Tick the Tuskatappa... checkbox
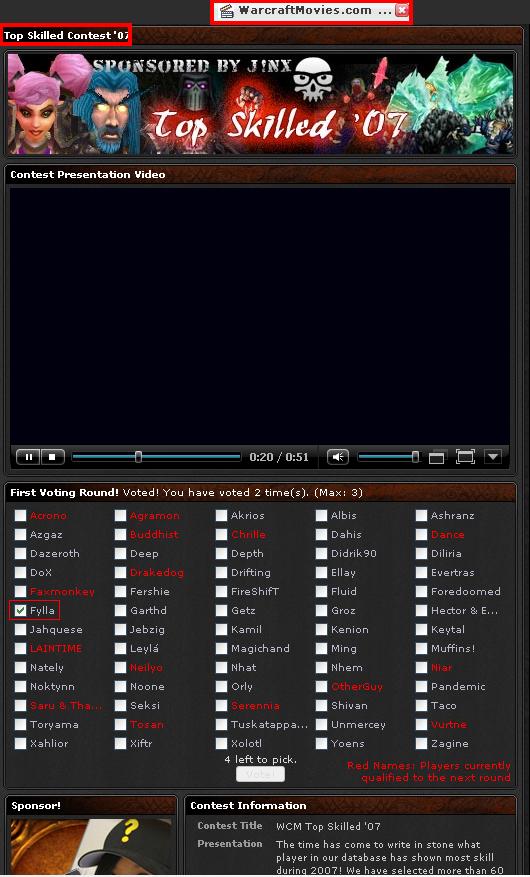The image size is (530, 877). tap(221, 725)
